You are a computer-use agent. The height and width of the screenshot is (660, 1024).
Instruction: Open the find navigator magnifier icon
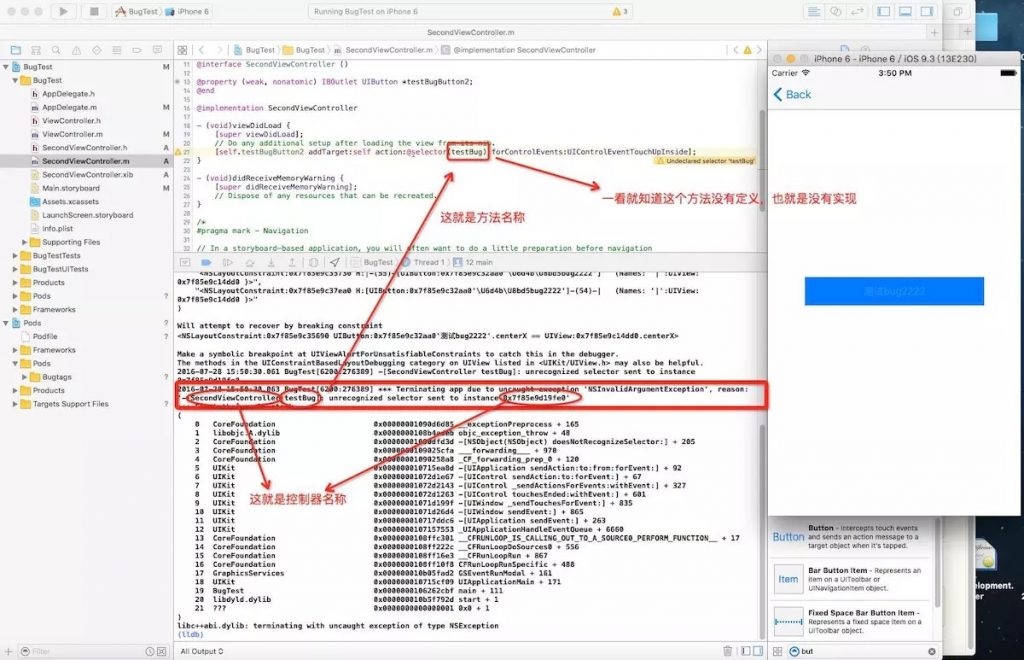(56, 50)
